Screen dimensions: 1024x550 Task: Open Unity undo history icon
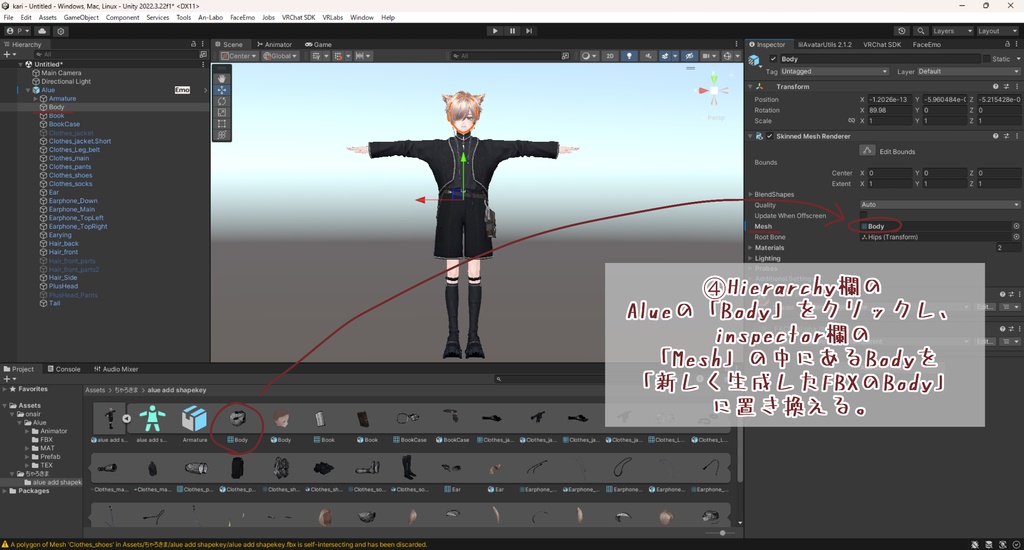click(x=902, y=31)
